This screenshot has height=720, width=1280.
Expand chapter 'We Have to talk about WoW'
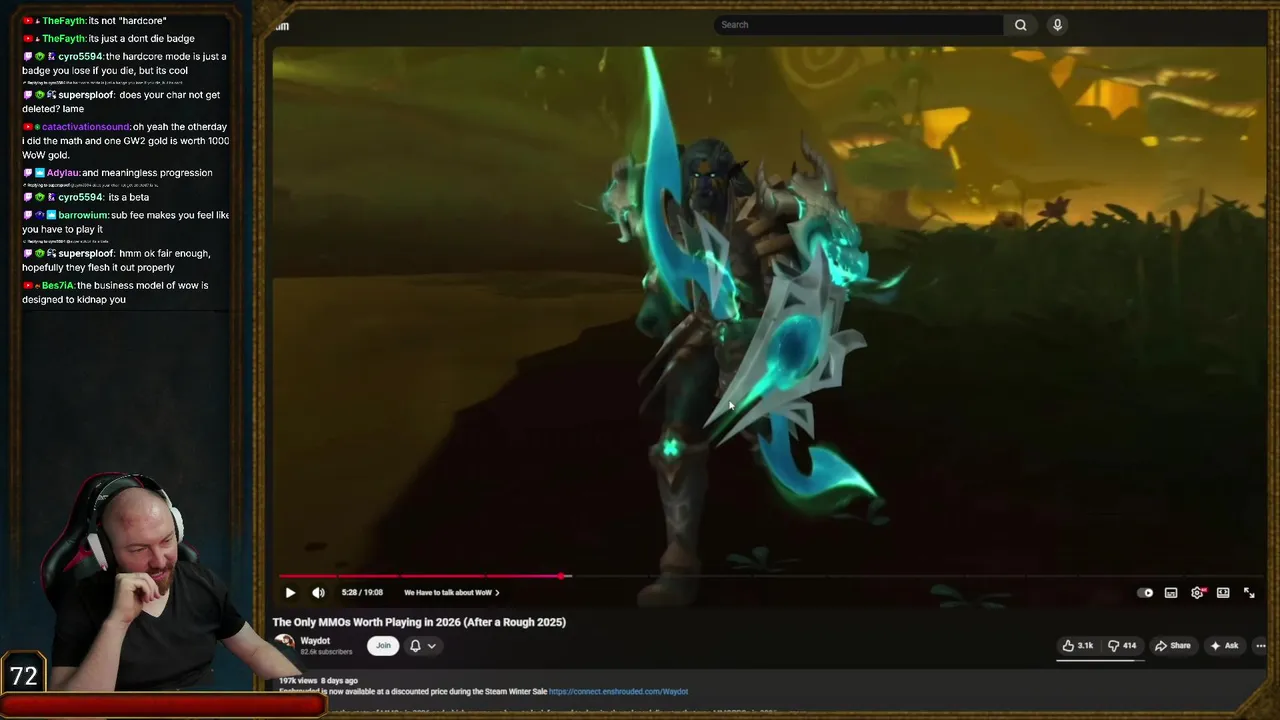pyautogui.click(x=451, y=593)
